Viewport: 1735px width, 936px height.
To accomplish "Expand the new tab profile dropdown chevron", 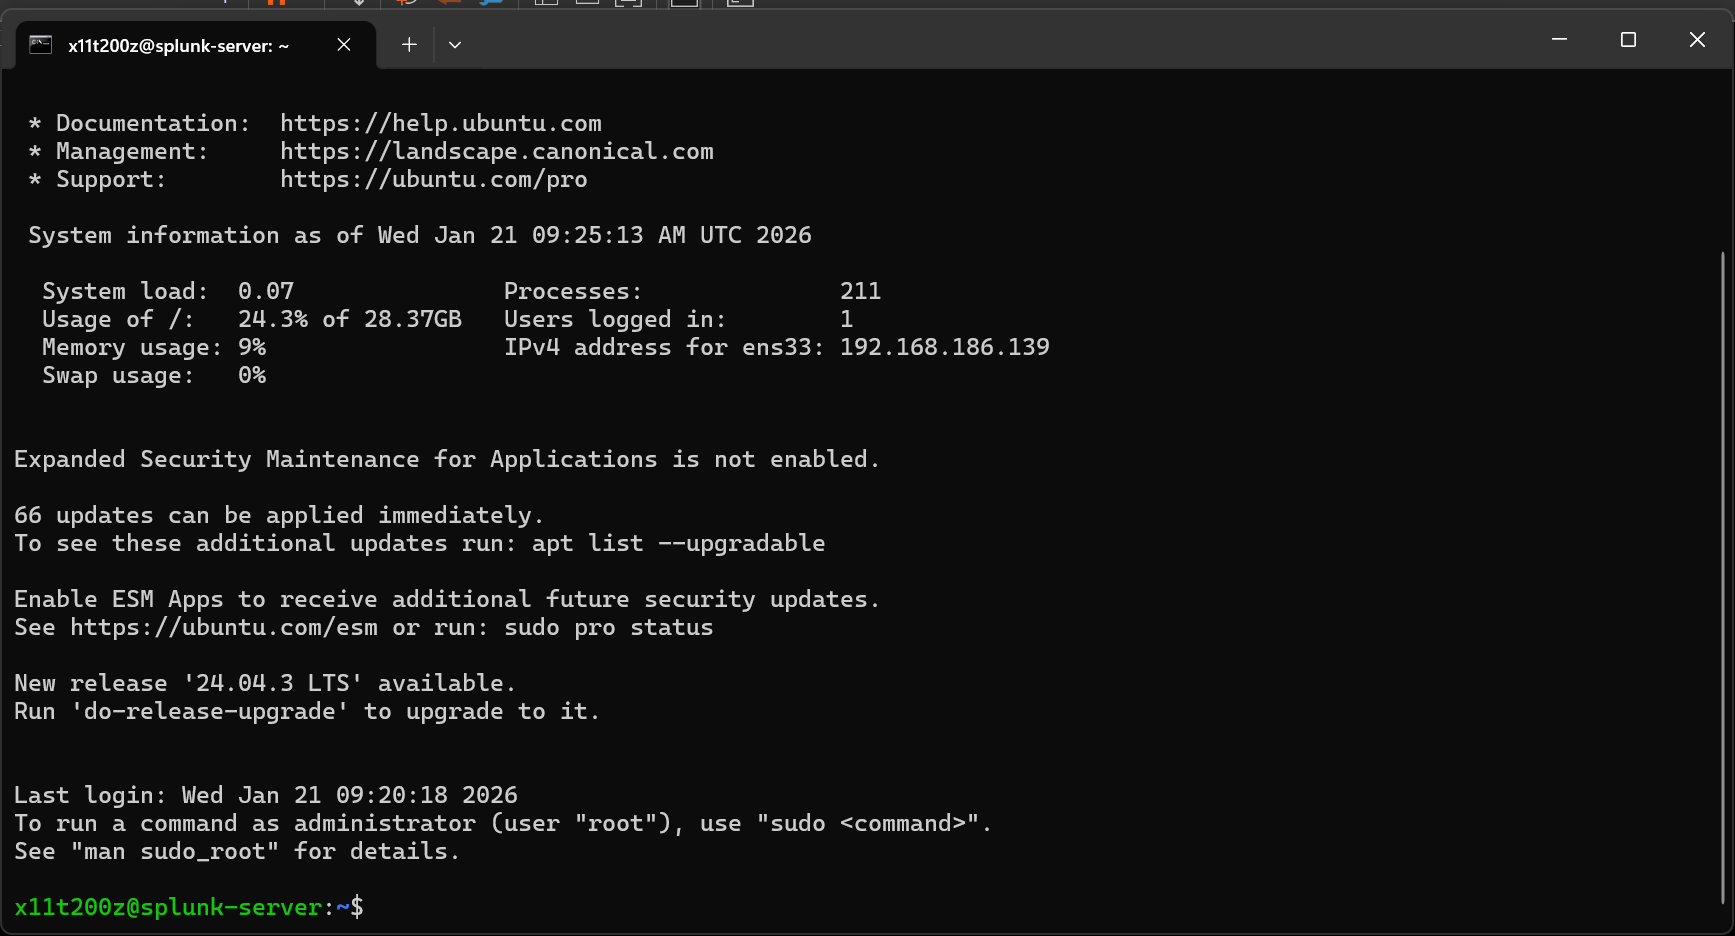I will [x=455, y=45].
